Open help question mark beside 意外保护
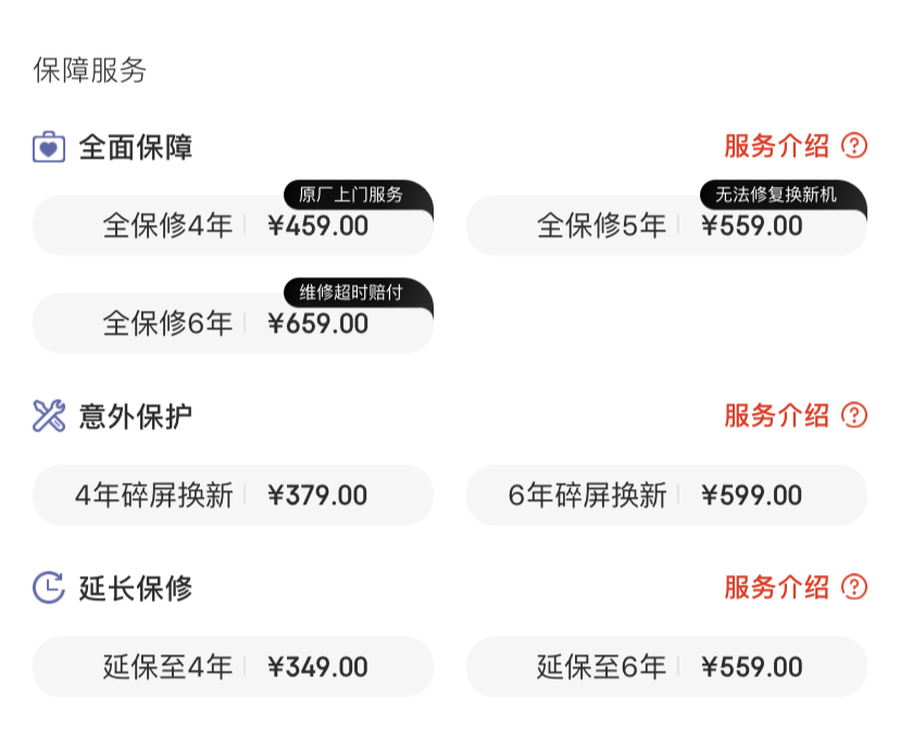 pyautogui.click(x=854, y=415)
